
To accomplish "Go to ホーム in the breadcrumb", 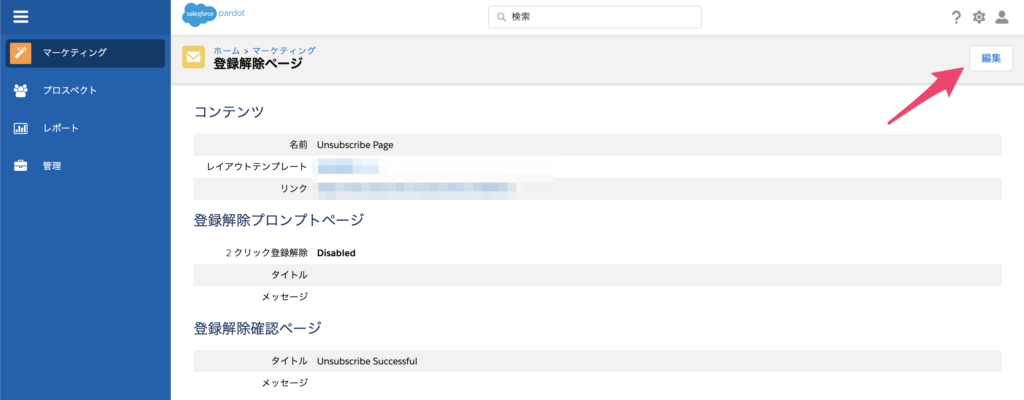I will [227, 50].
